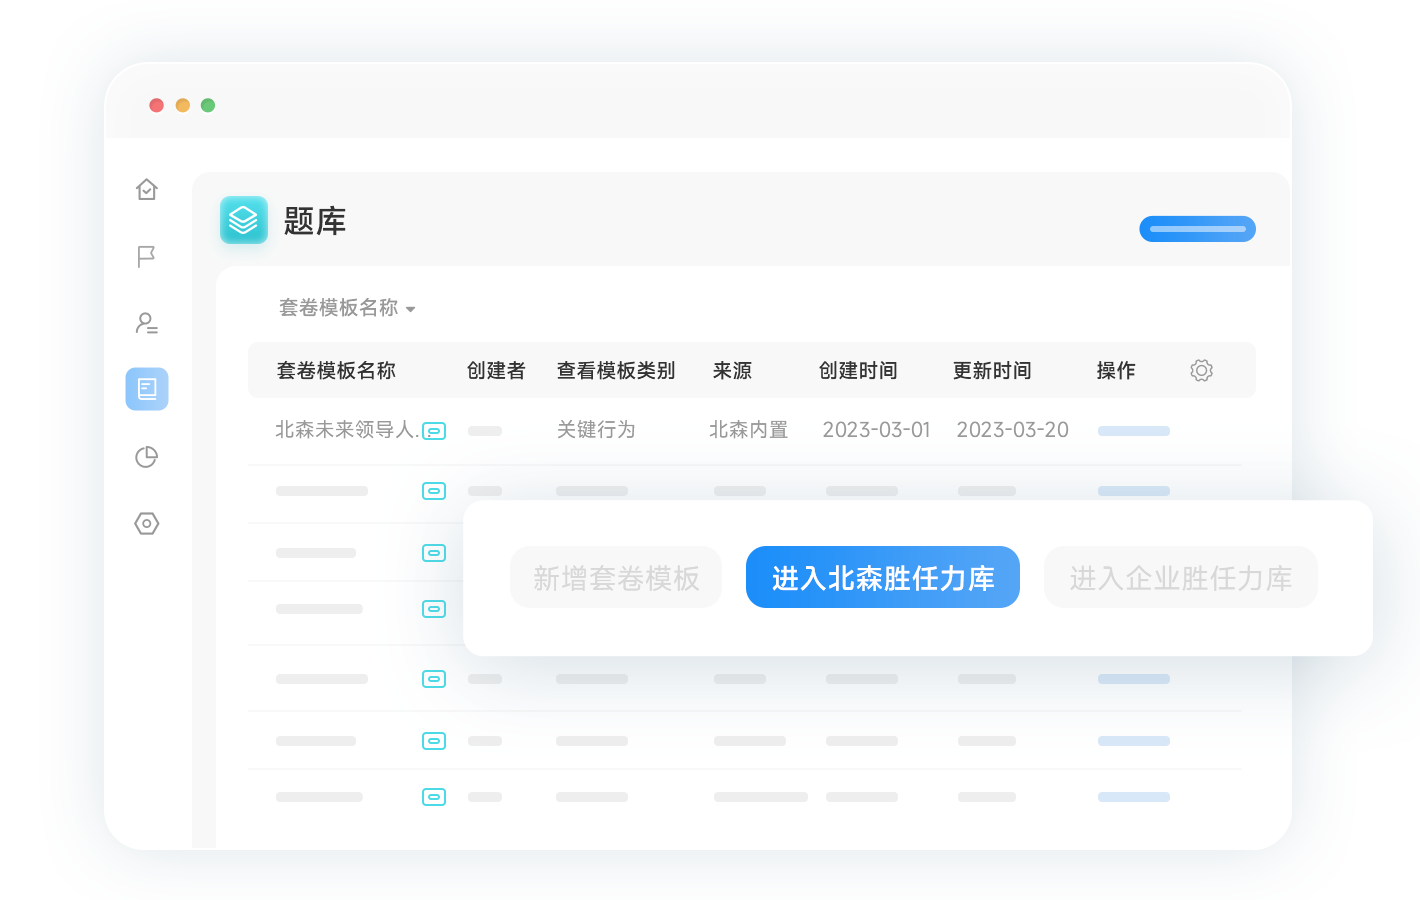1420x900 pixels.
Task: Click the hexagon settings sidebar icon
Action: pyautogui.click(x=147, y=523)
